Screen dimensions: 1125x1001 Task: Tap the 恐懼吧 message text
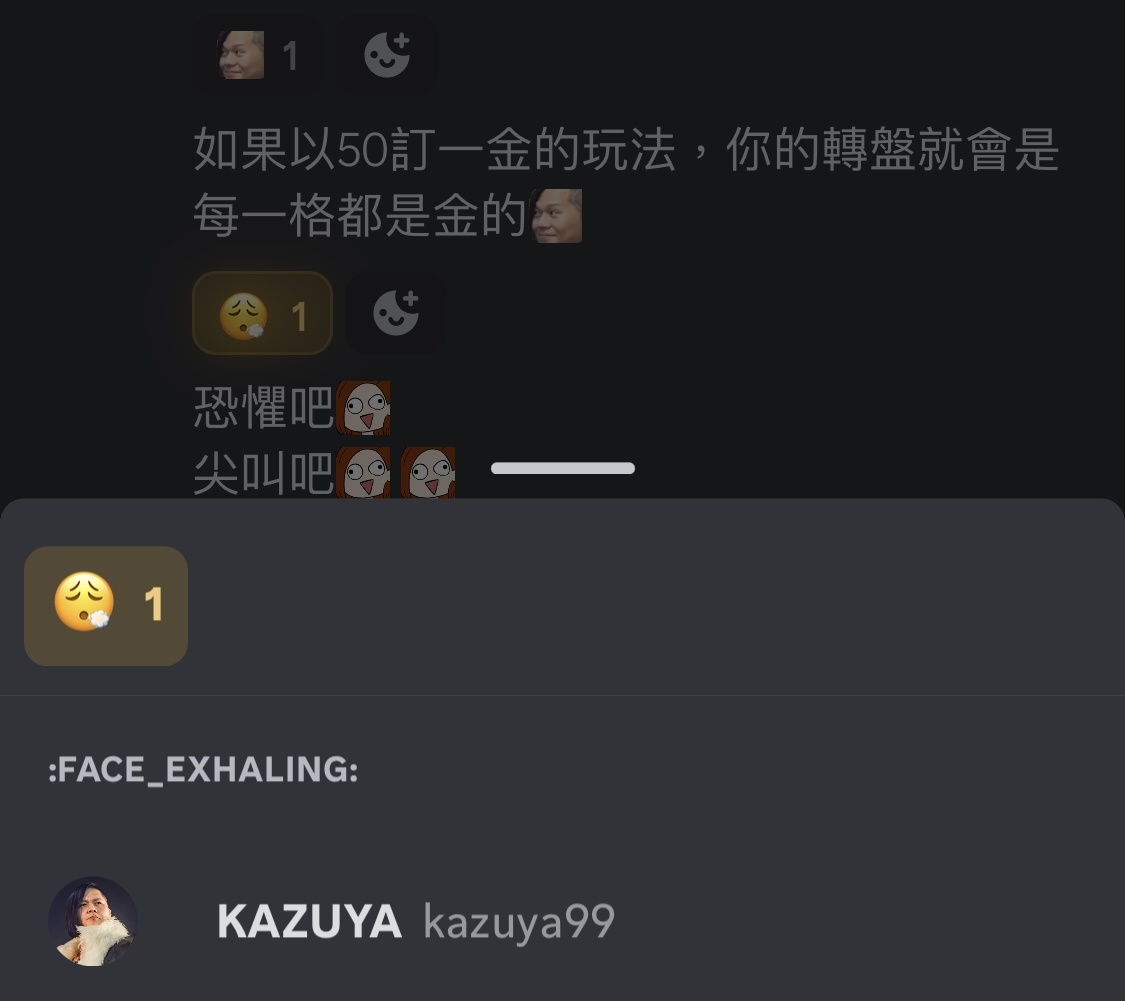click(x=264, y=408)
